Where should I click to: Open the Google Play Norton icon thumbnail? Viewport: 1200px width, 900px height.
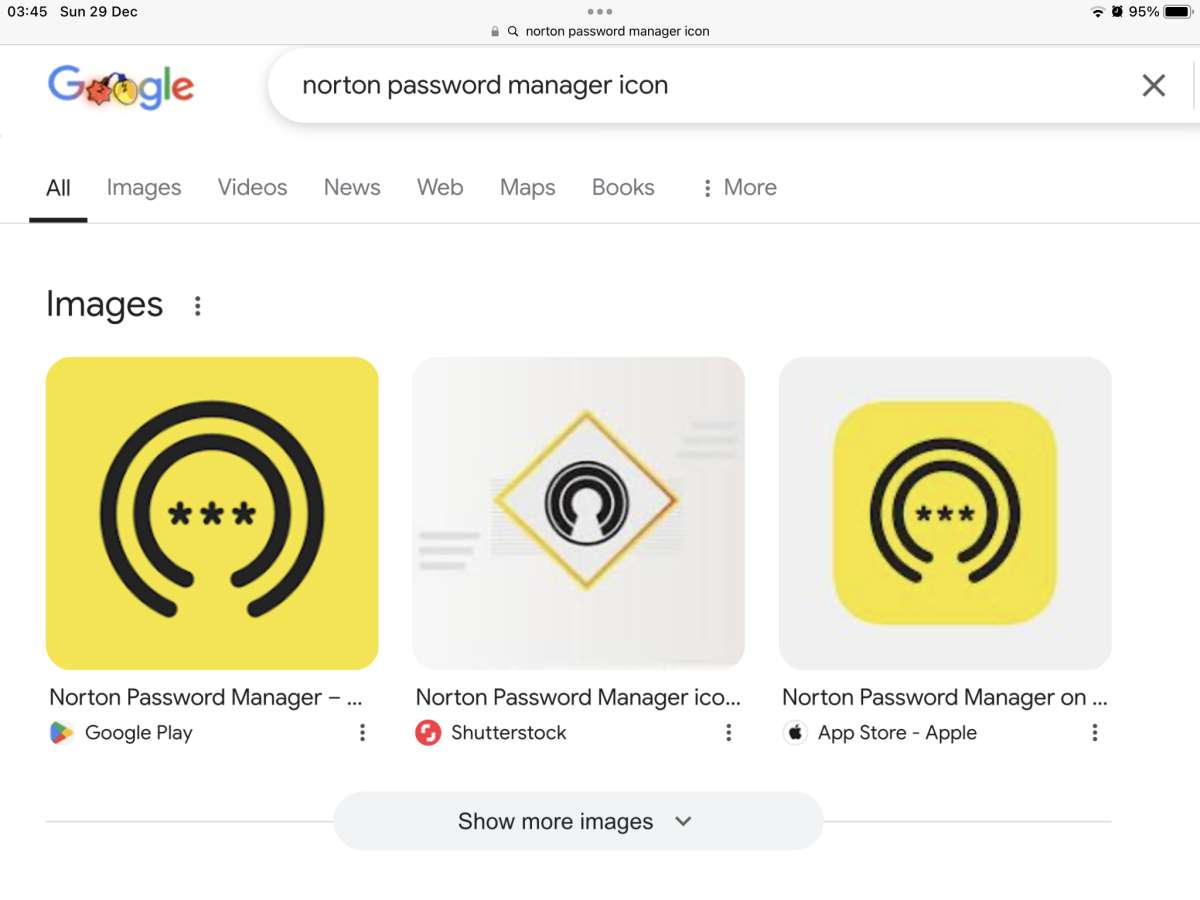click(212, 513)
